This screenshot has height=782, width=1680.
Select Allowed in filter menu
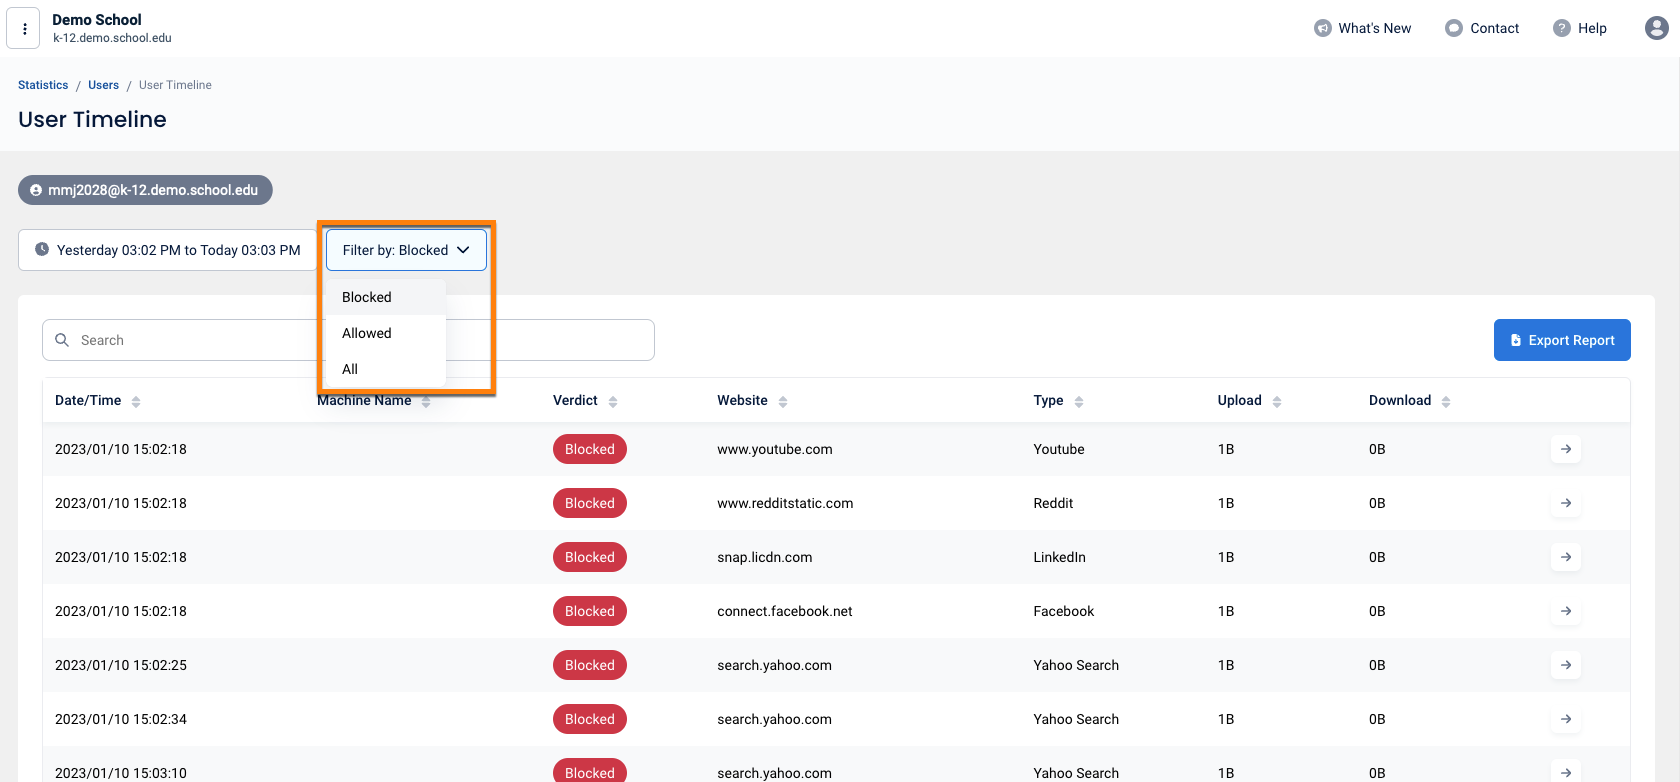(x=385, y=333)
